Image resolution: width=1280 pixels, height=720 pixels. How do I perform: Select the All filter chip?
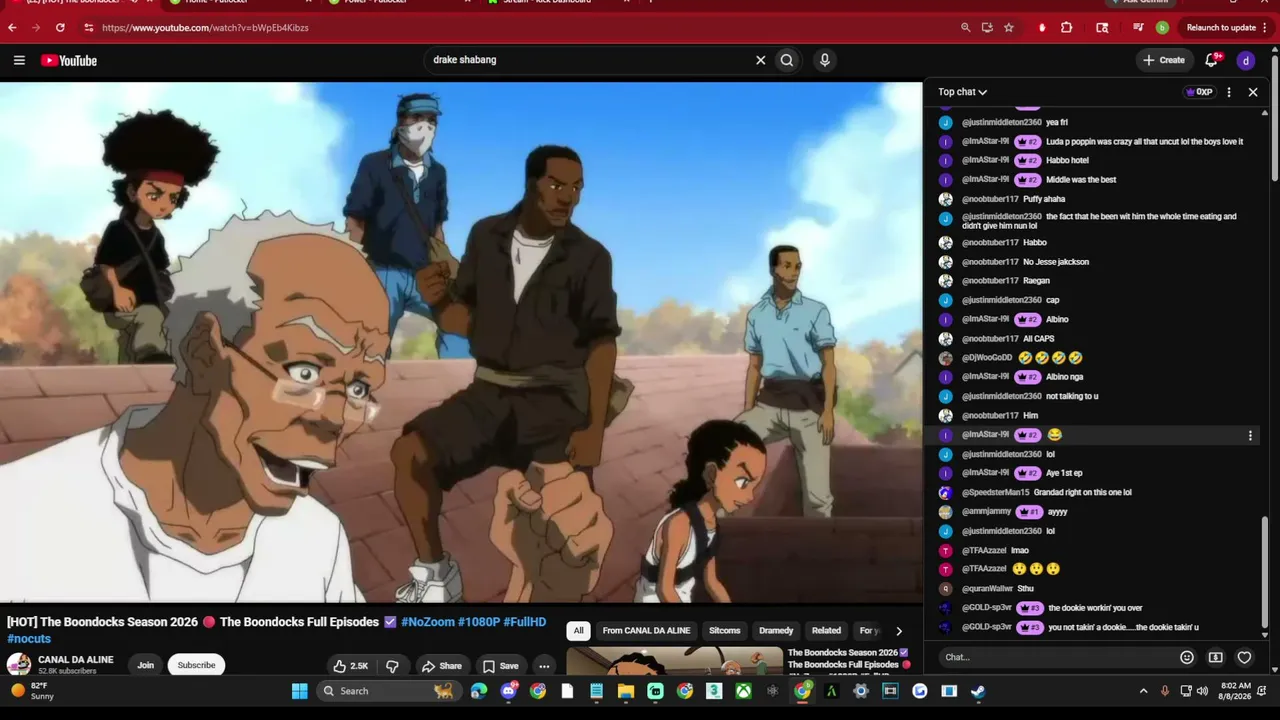pyautogui.click(x=578, y=631)
